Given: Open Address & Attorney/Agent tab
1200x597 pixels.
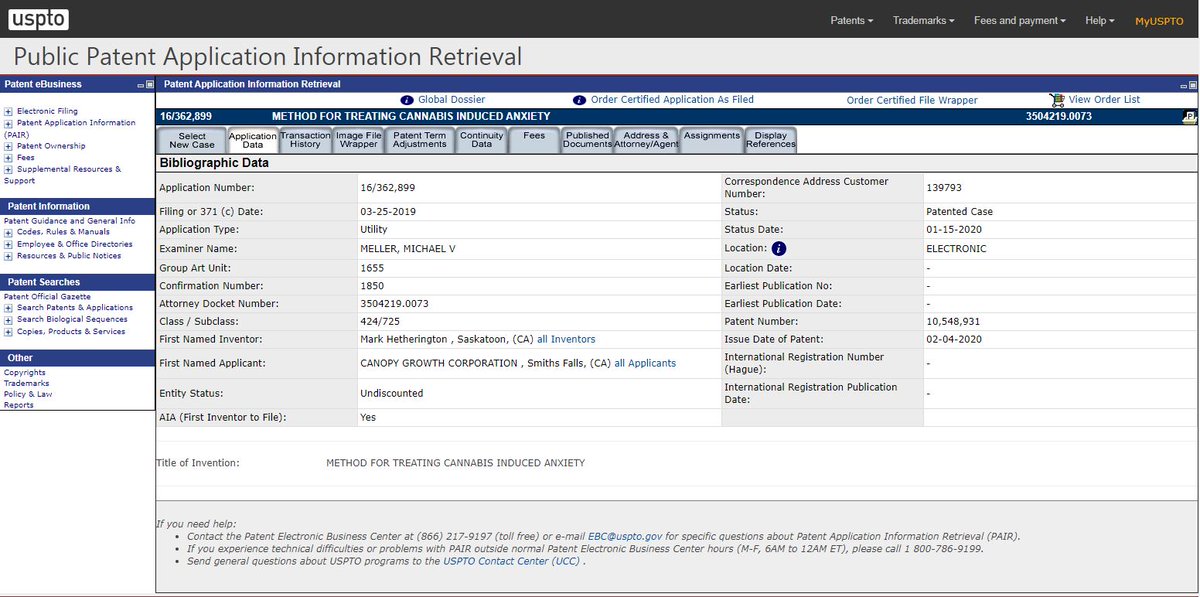Looking at the screenshot, I should (x=647, y=140).
